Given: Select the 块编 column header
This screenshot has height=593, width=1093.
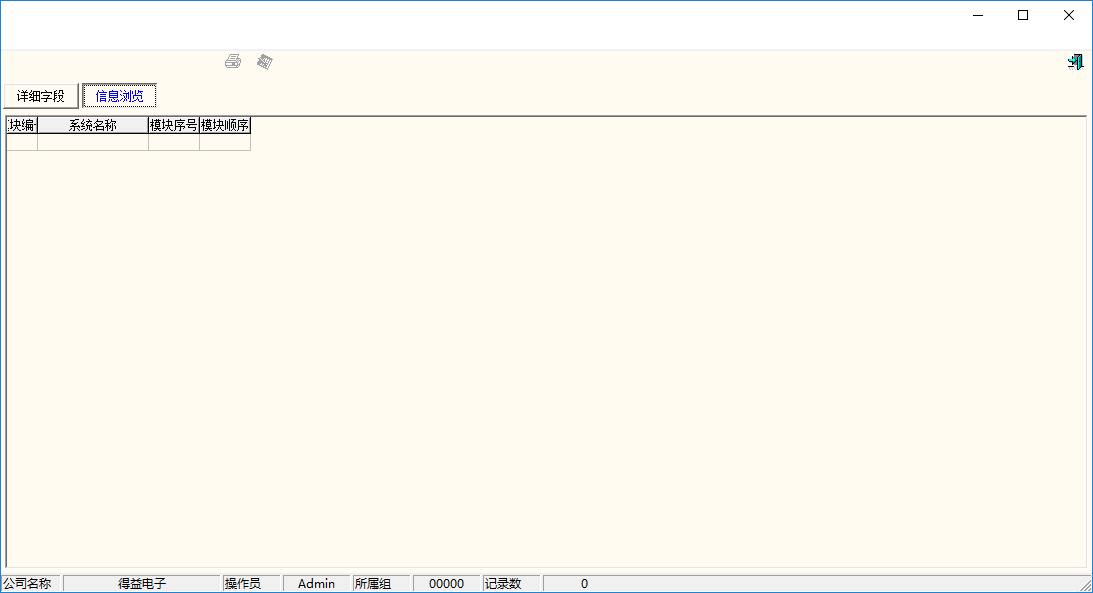Looking at the screenshot, I should click(x=22, y=125).
